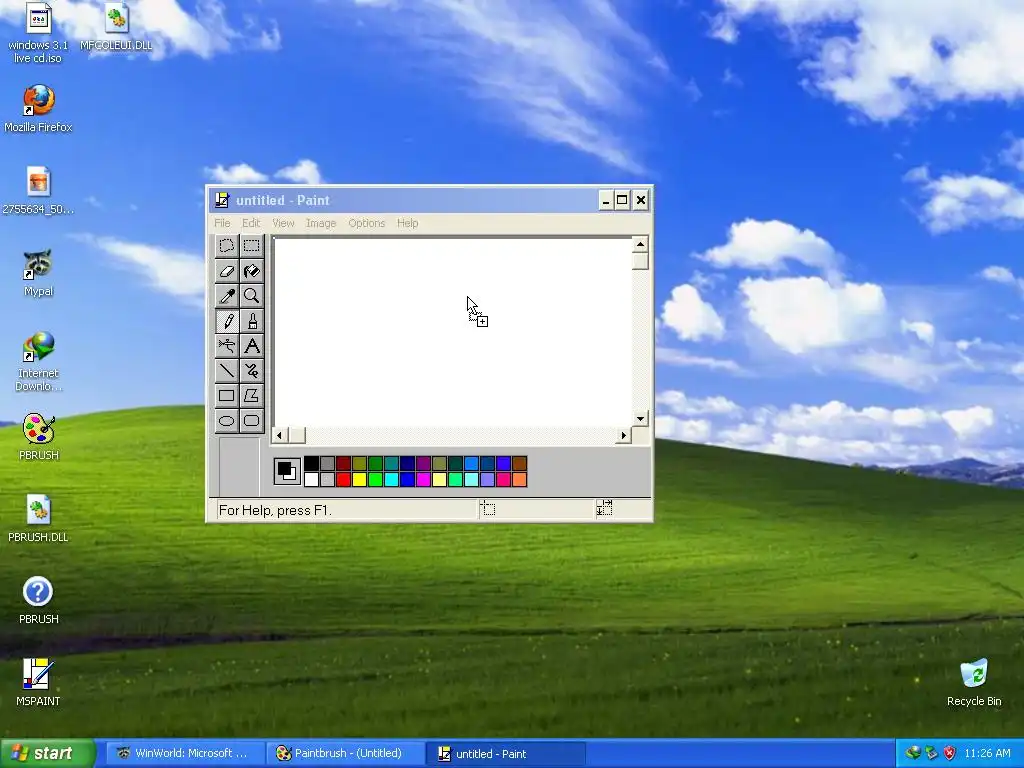Choose the bright yellow palette color
Viewport: 1024px width, 768px height.
[x=359, y=479]
